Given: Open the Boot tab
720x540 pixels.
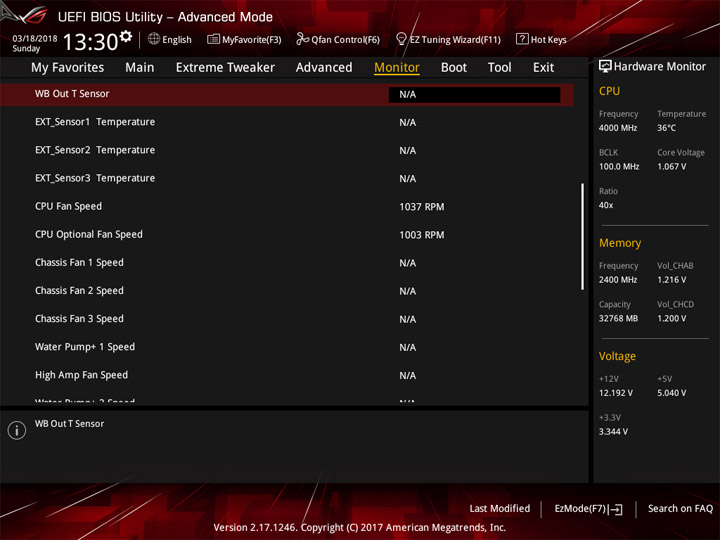Looking at the screenshot, I should (454, 68).
